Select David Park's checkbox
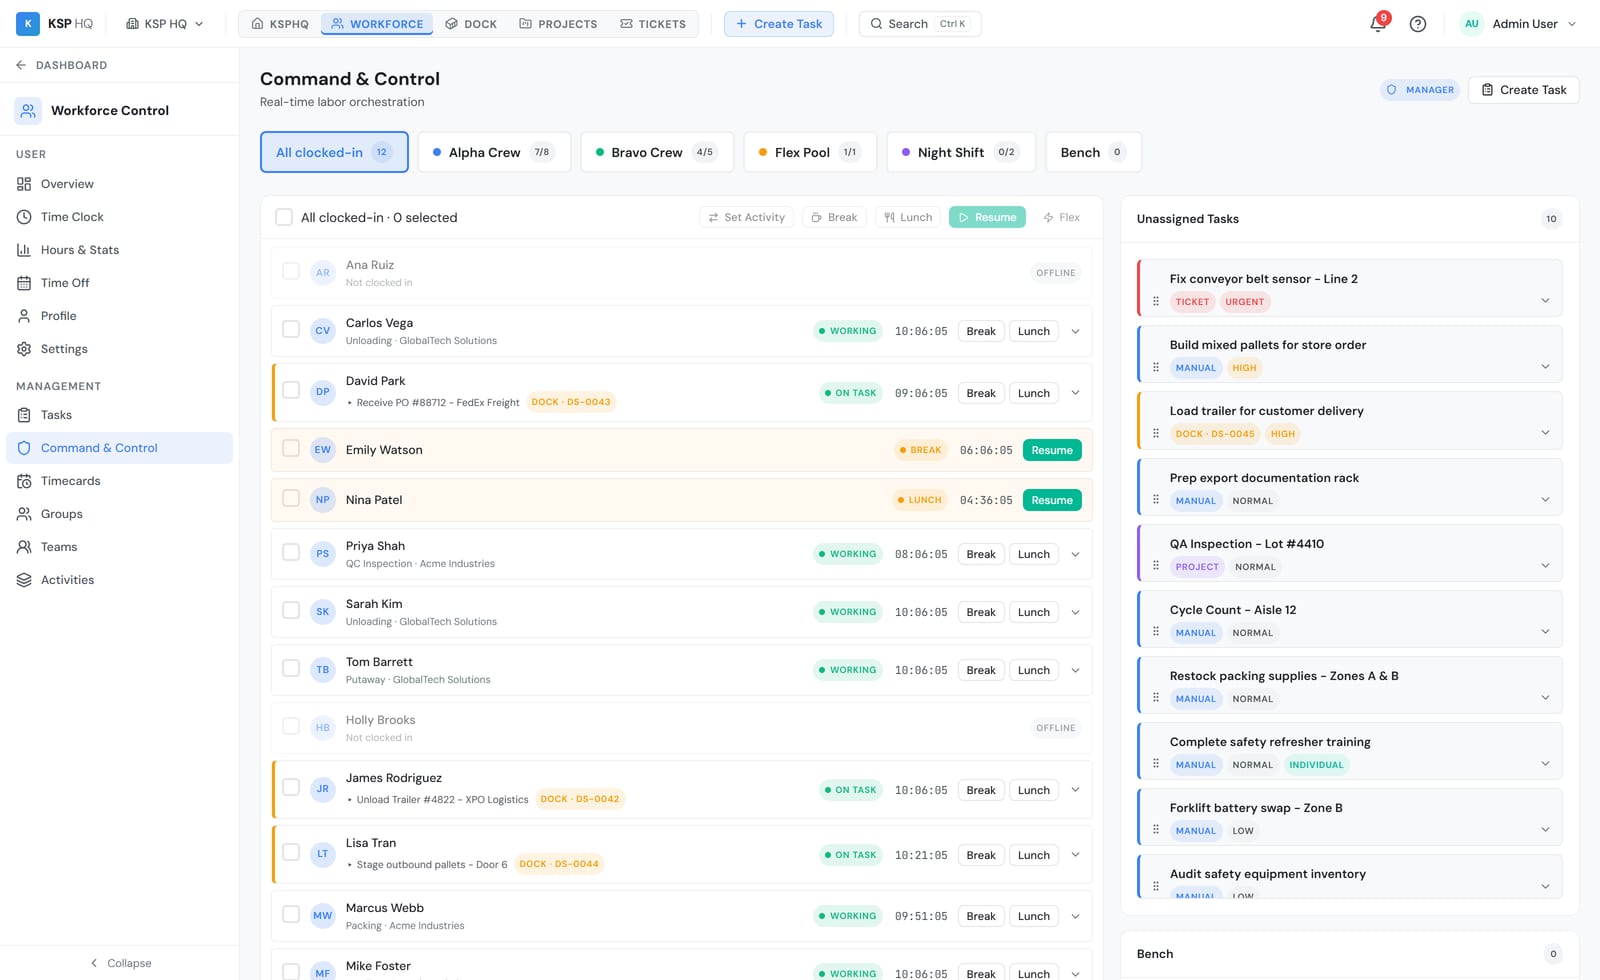The image size is (1600, 980). pyautogui.click(x=291, y=390)
